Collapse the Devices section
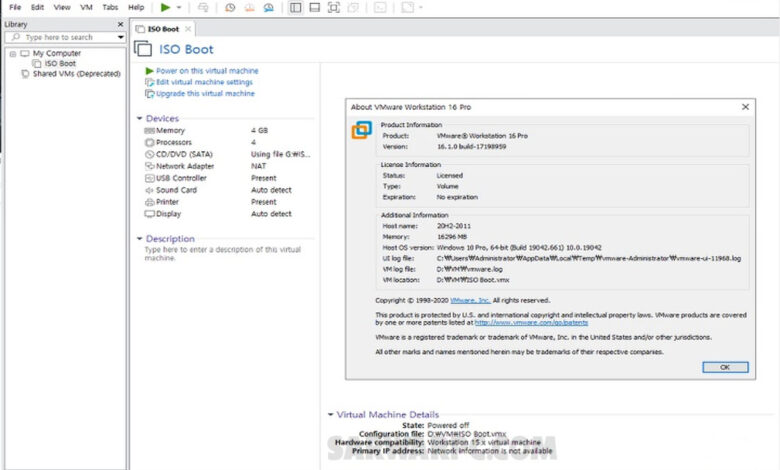780x470 pixels. click(139, 118)
